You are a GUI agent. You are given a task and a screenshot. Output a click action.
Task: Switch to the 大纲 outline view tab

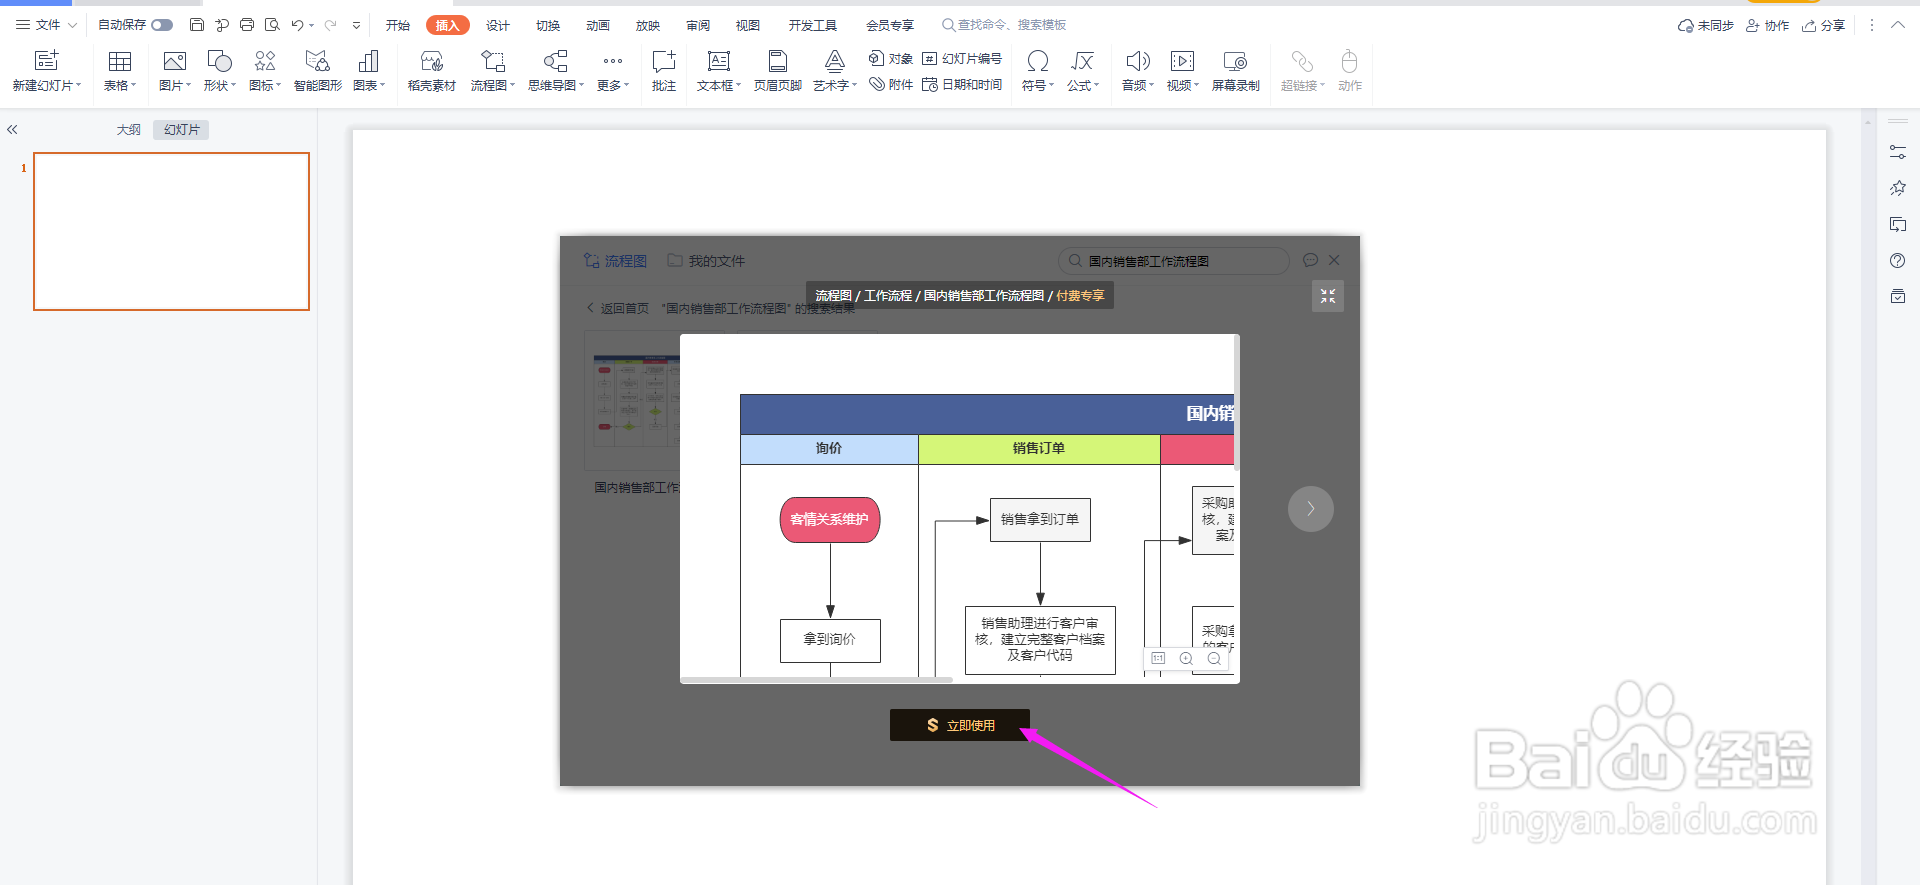click(129, 130)
